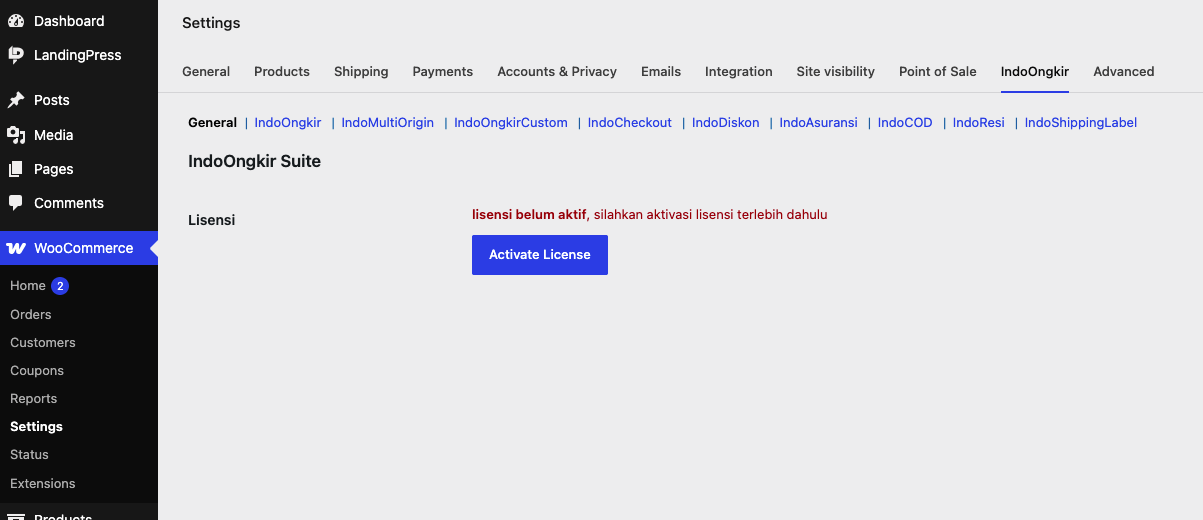Click the Dashboard gauge icon
The width and height of the screenshot is (1203, 520).
tap(16, 21)
